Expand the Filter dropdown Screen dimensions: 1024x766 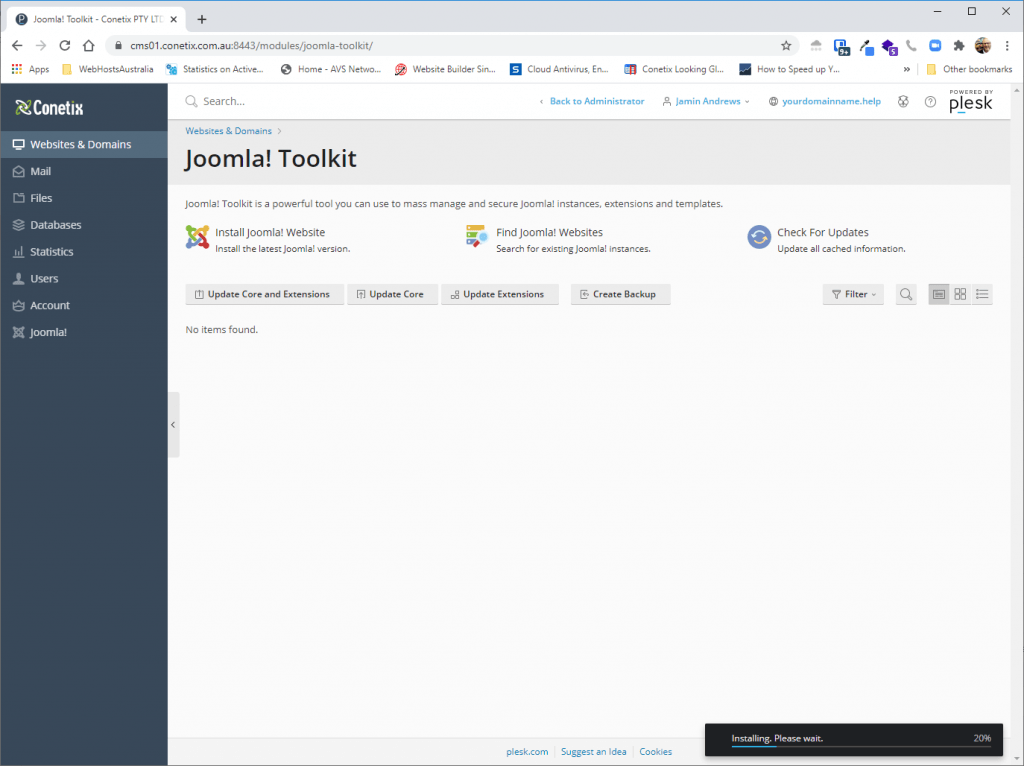853,294
